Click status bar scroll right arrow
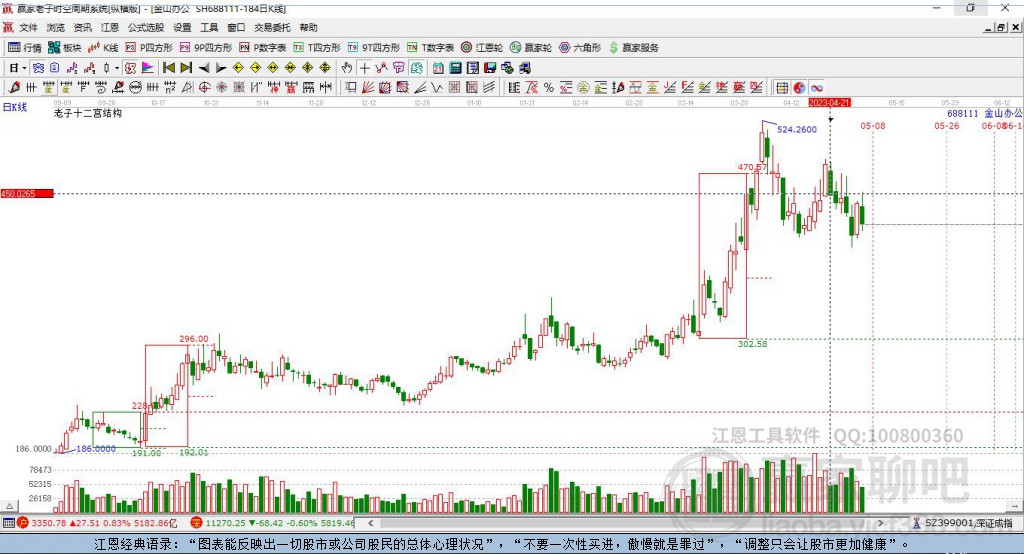 point(880,523)
